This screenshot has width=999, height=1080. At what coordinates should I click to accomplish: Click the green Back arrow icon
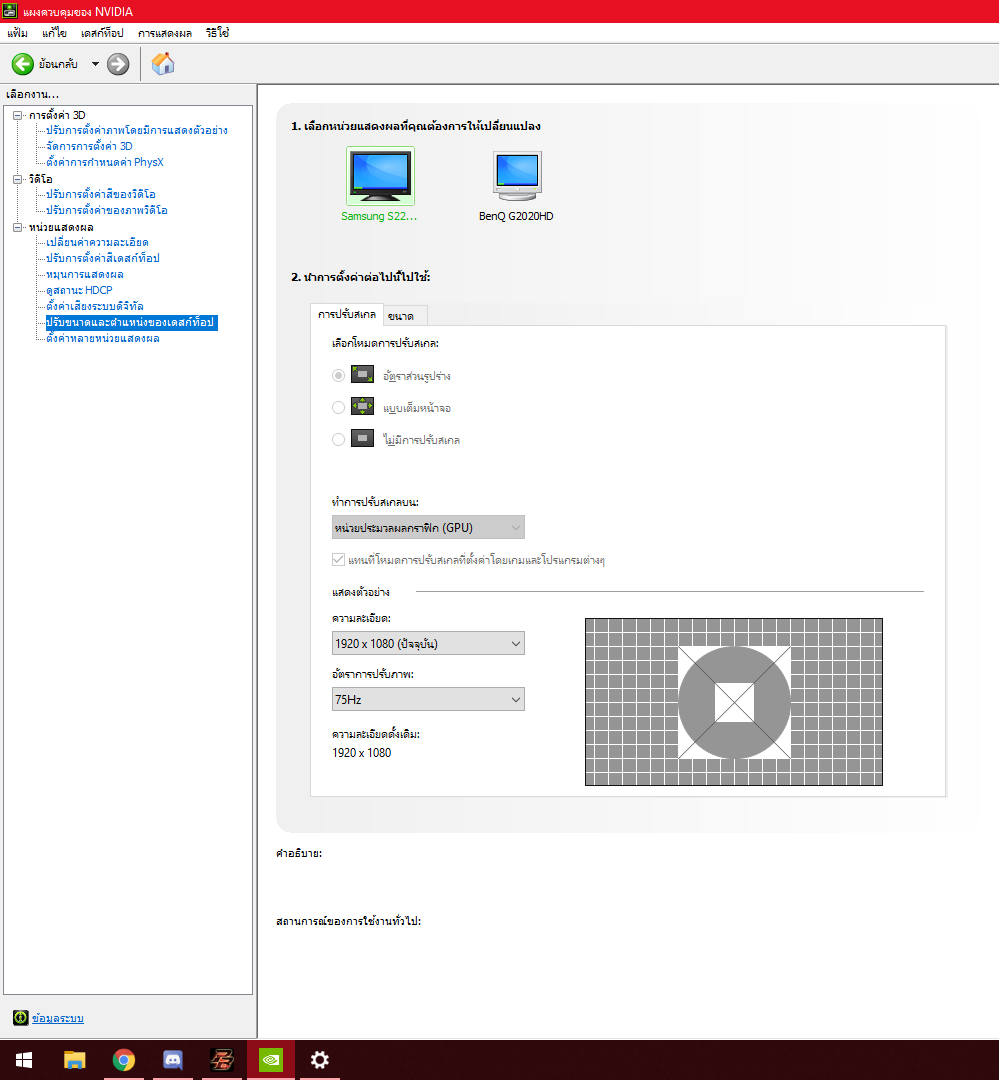[22, 64]
